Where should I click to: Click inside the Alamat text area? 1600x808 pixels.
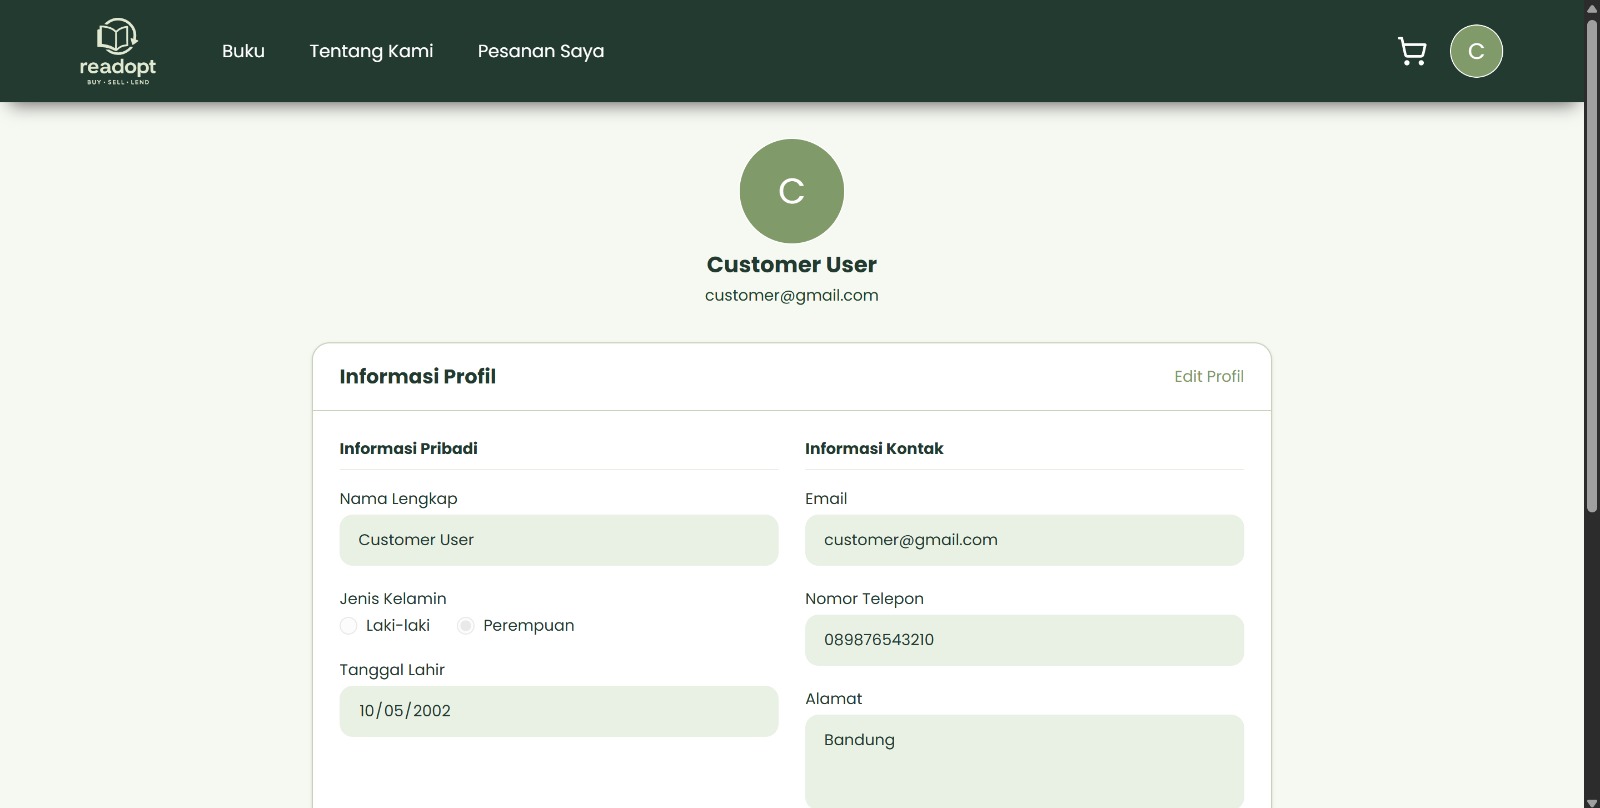(x=1024, y=760)
